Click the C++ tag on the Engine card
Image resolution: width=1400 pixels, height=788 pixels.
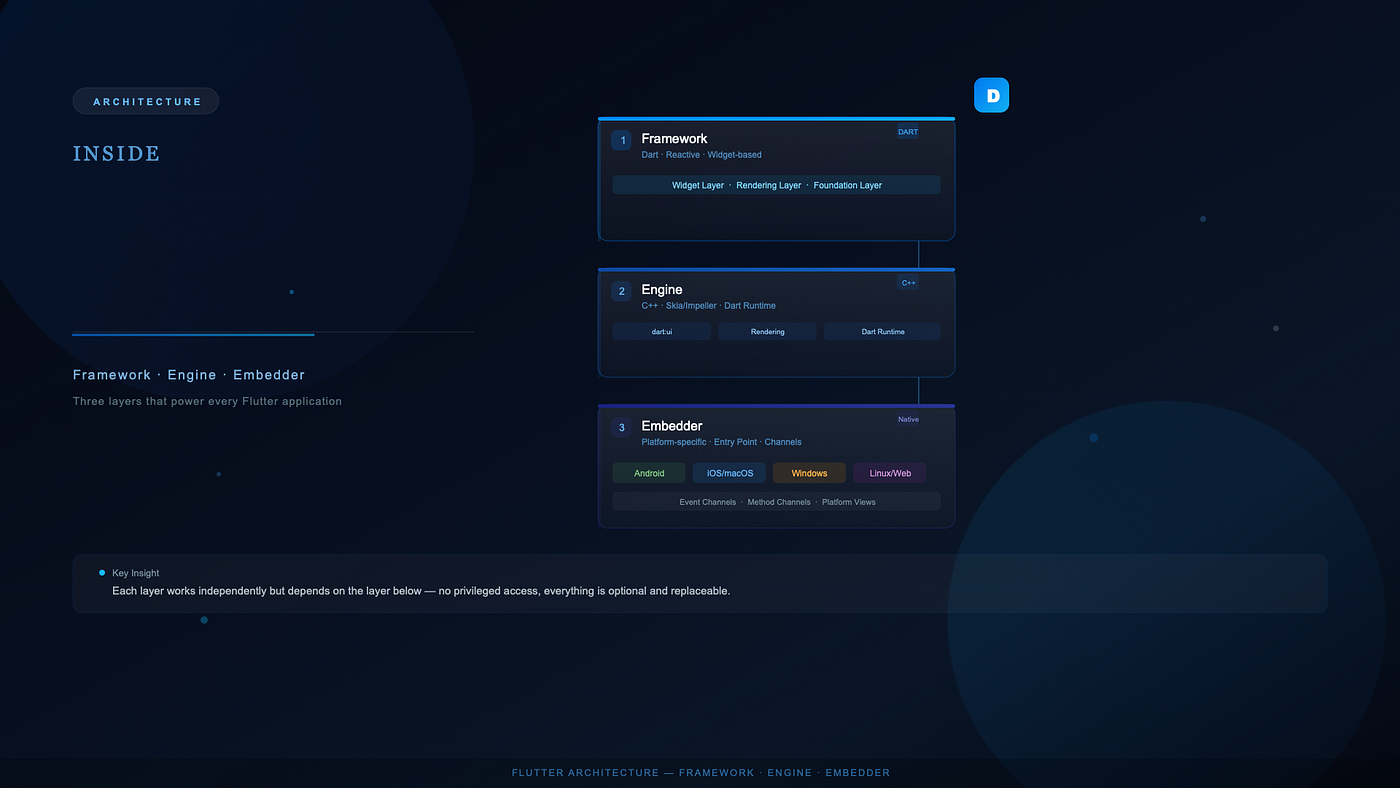(x=909, y=283)
